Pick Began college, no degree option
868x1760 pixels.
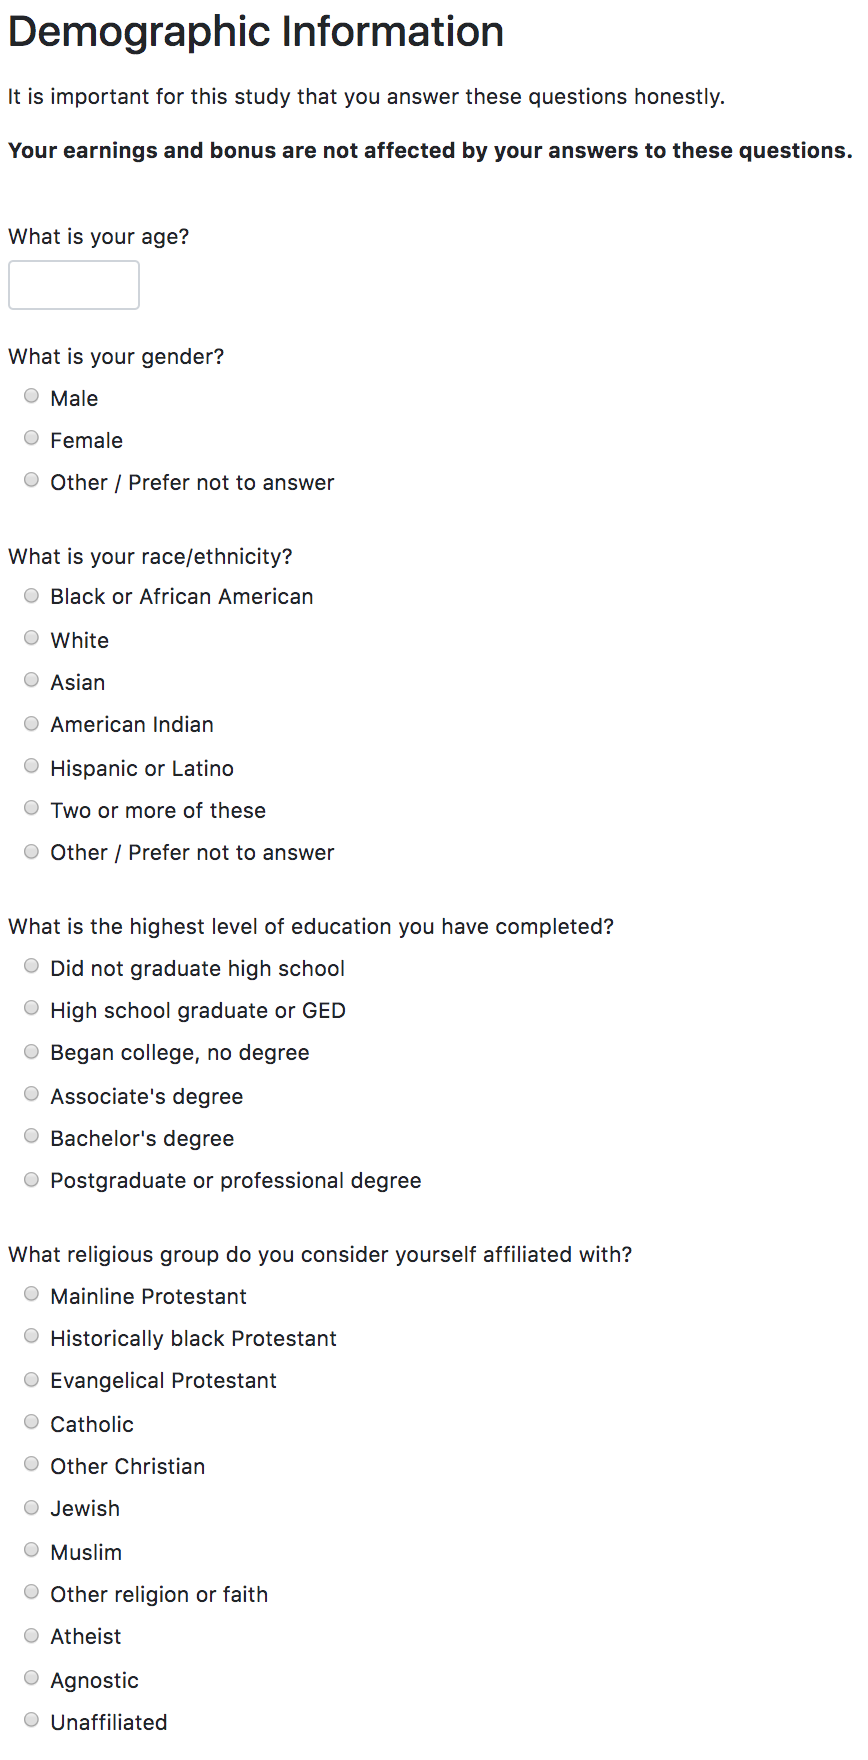point(32,1052)
